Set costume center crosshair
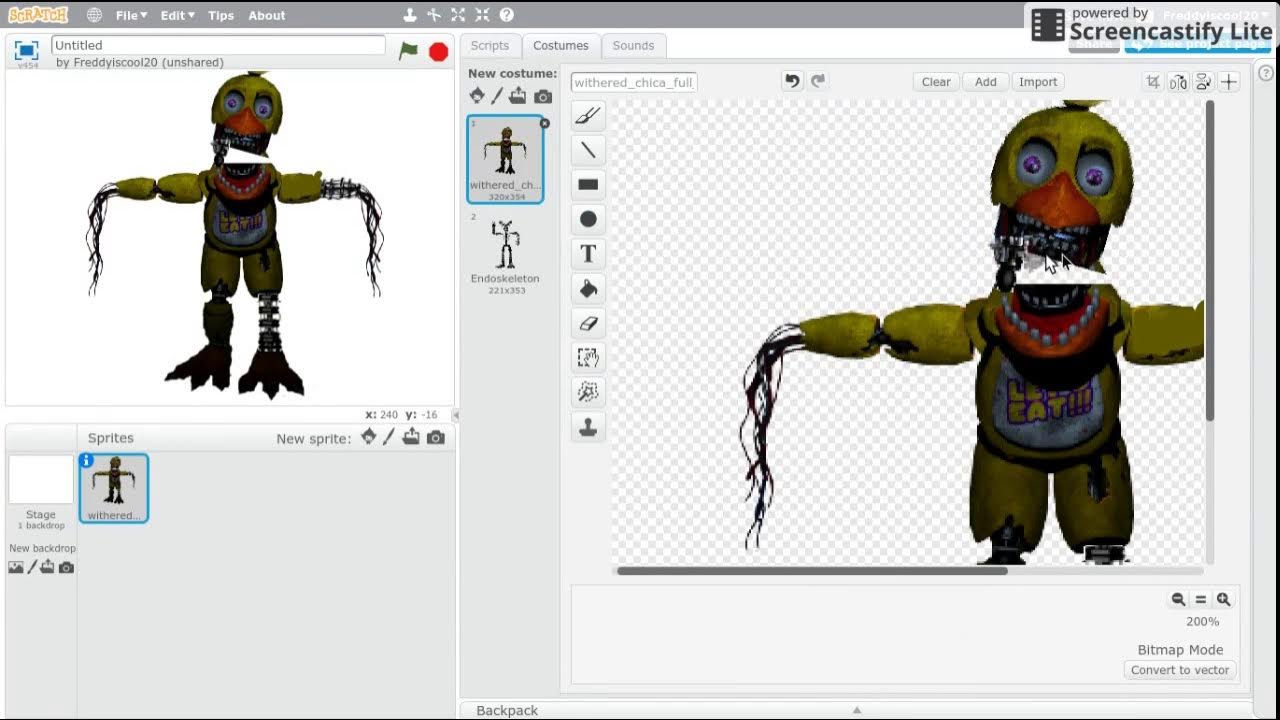 click(x=1229, y=82)
